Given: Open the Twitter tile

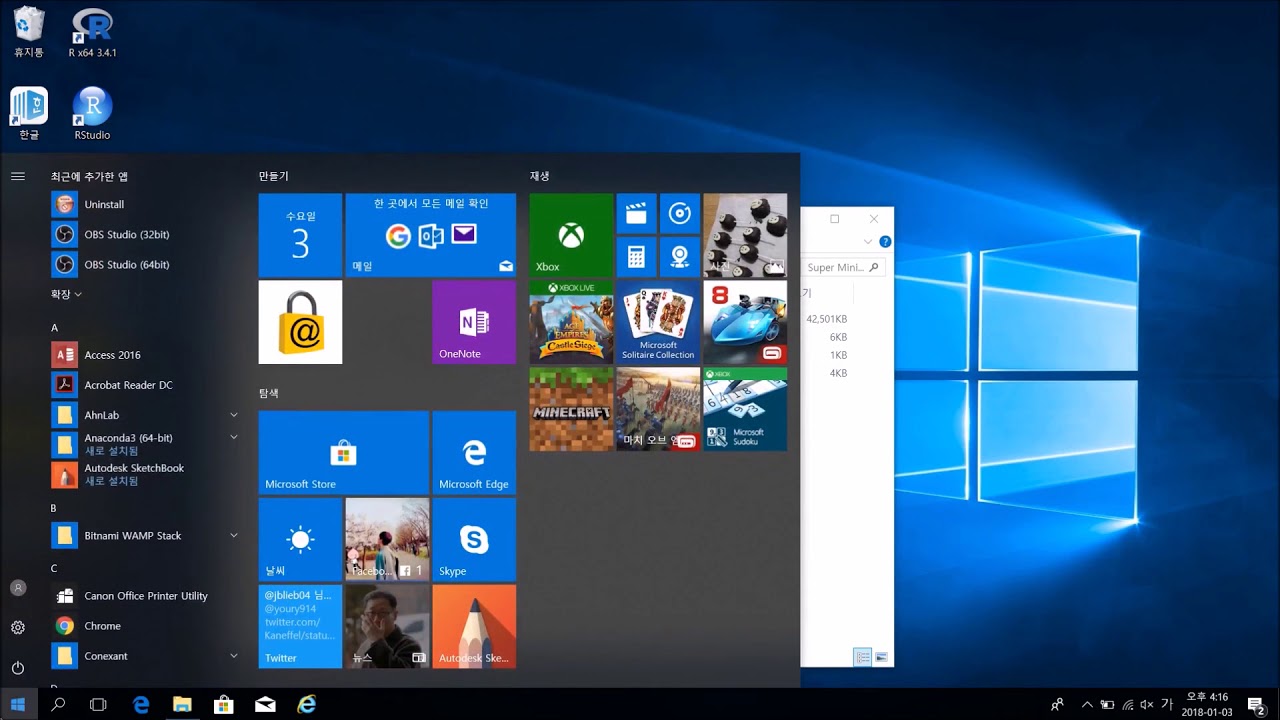Looking at the screenshot, I should [300, 627].
